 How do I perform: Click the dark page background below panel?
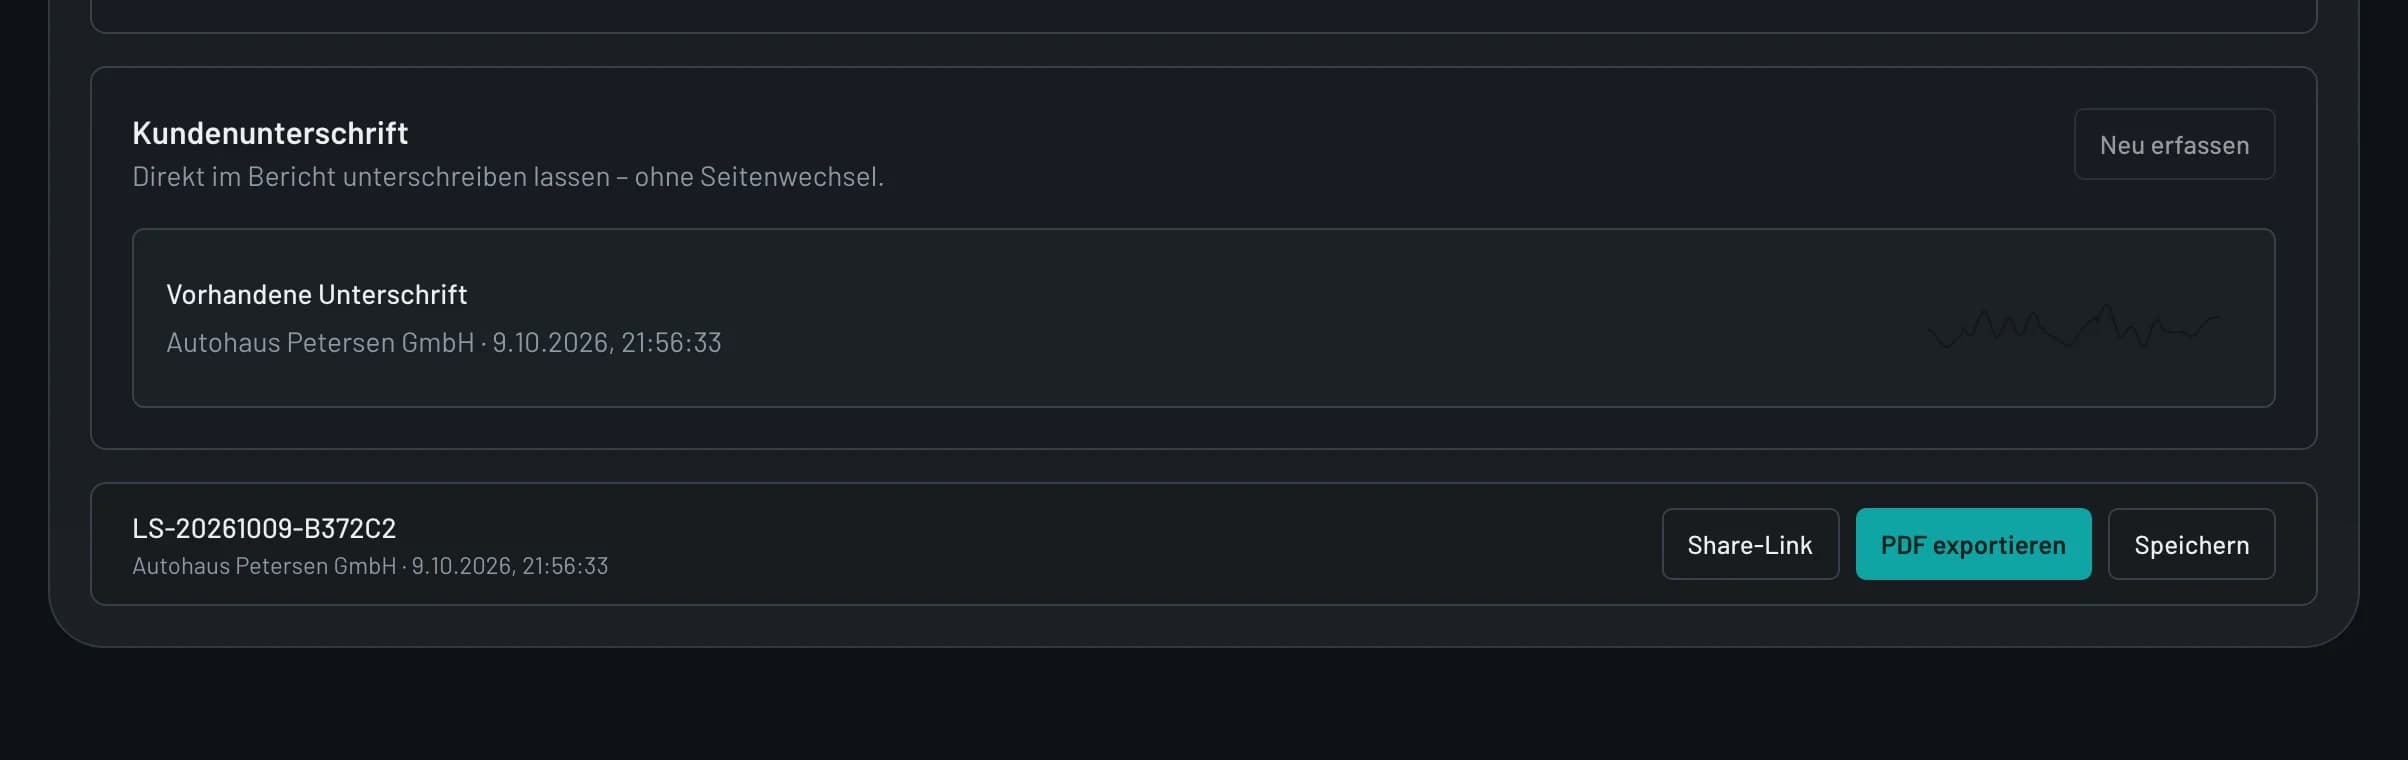[x=1204, y=705]
